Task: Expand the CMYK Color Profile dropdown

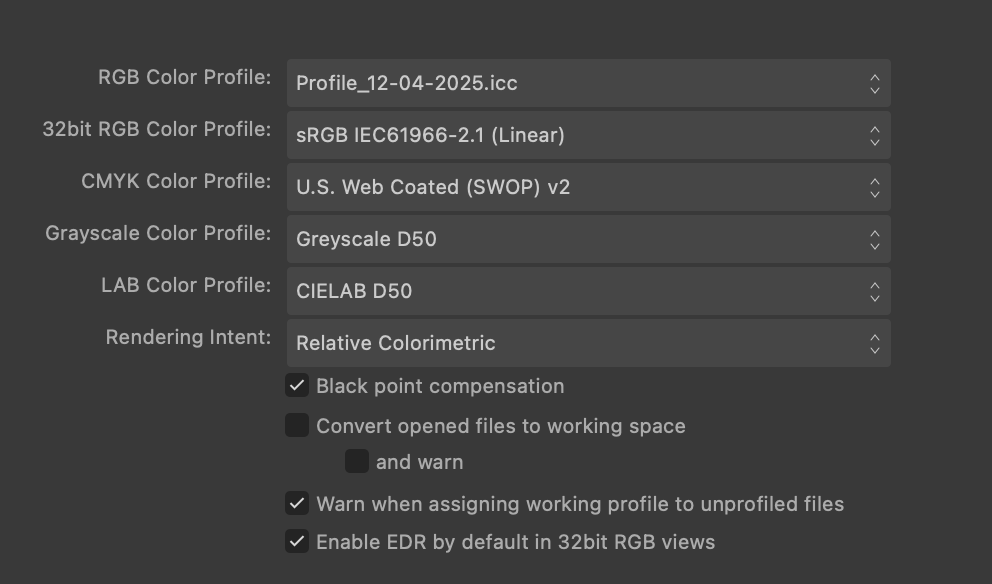Action: [x=589, y=187]
